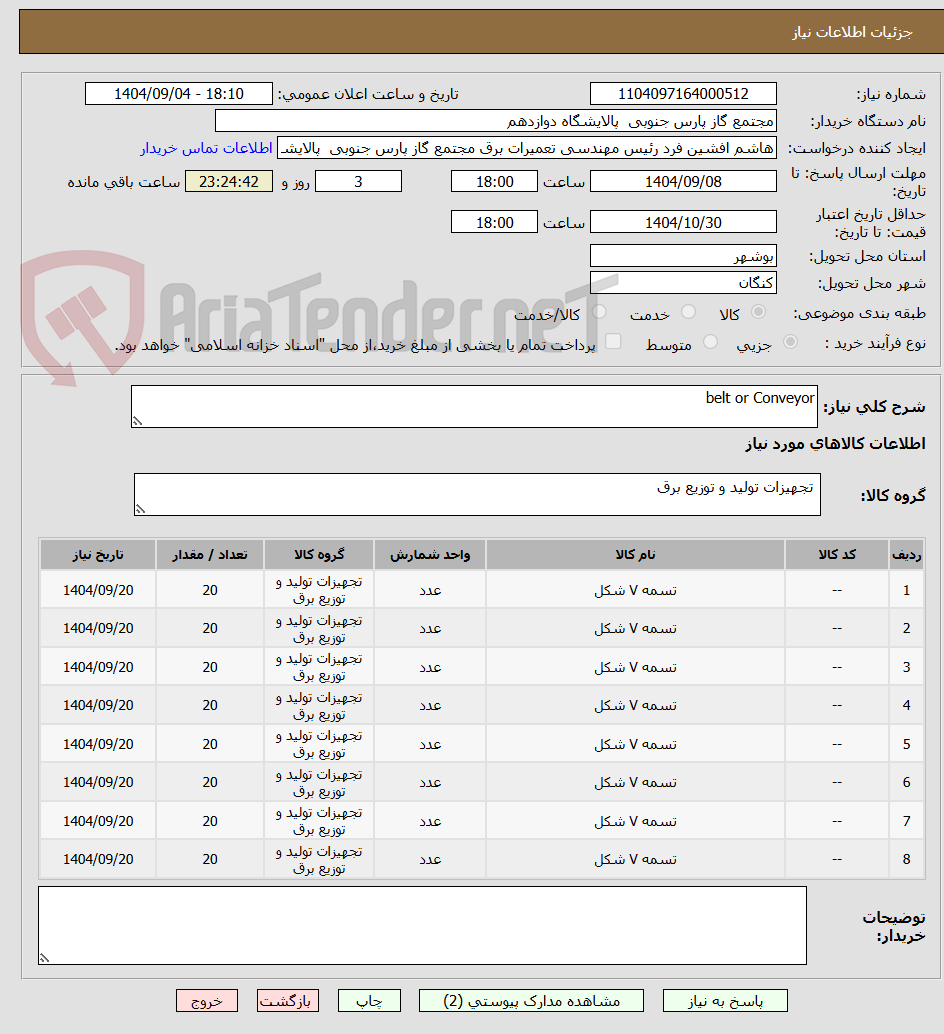Image resolution: width=944 pixels, height=1034 pixels.
Task: Click the announcement date field 1404/09/04 - 18:10
Action: (x=179, y=94)
